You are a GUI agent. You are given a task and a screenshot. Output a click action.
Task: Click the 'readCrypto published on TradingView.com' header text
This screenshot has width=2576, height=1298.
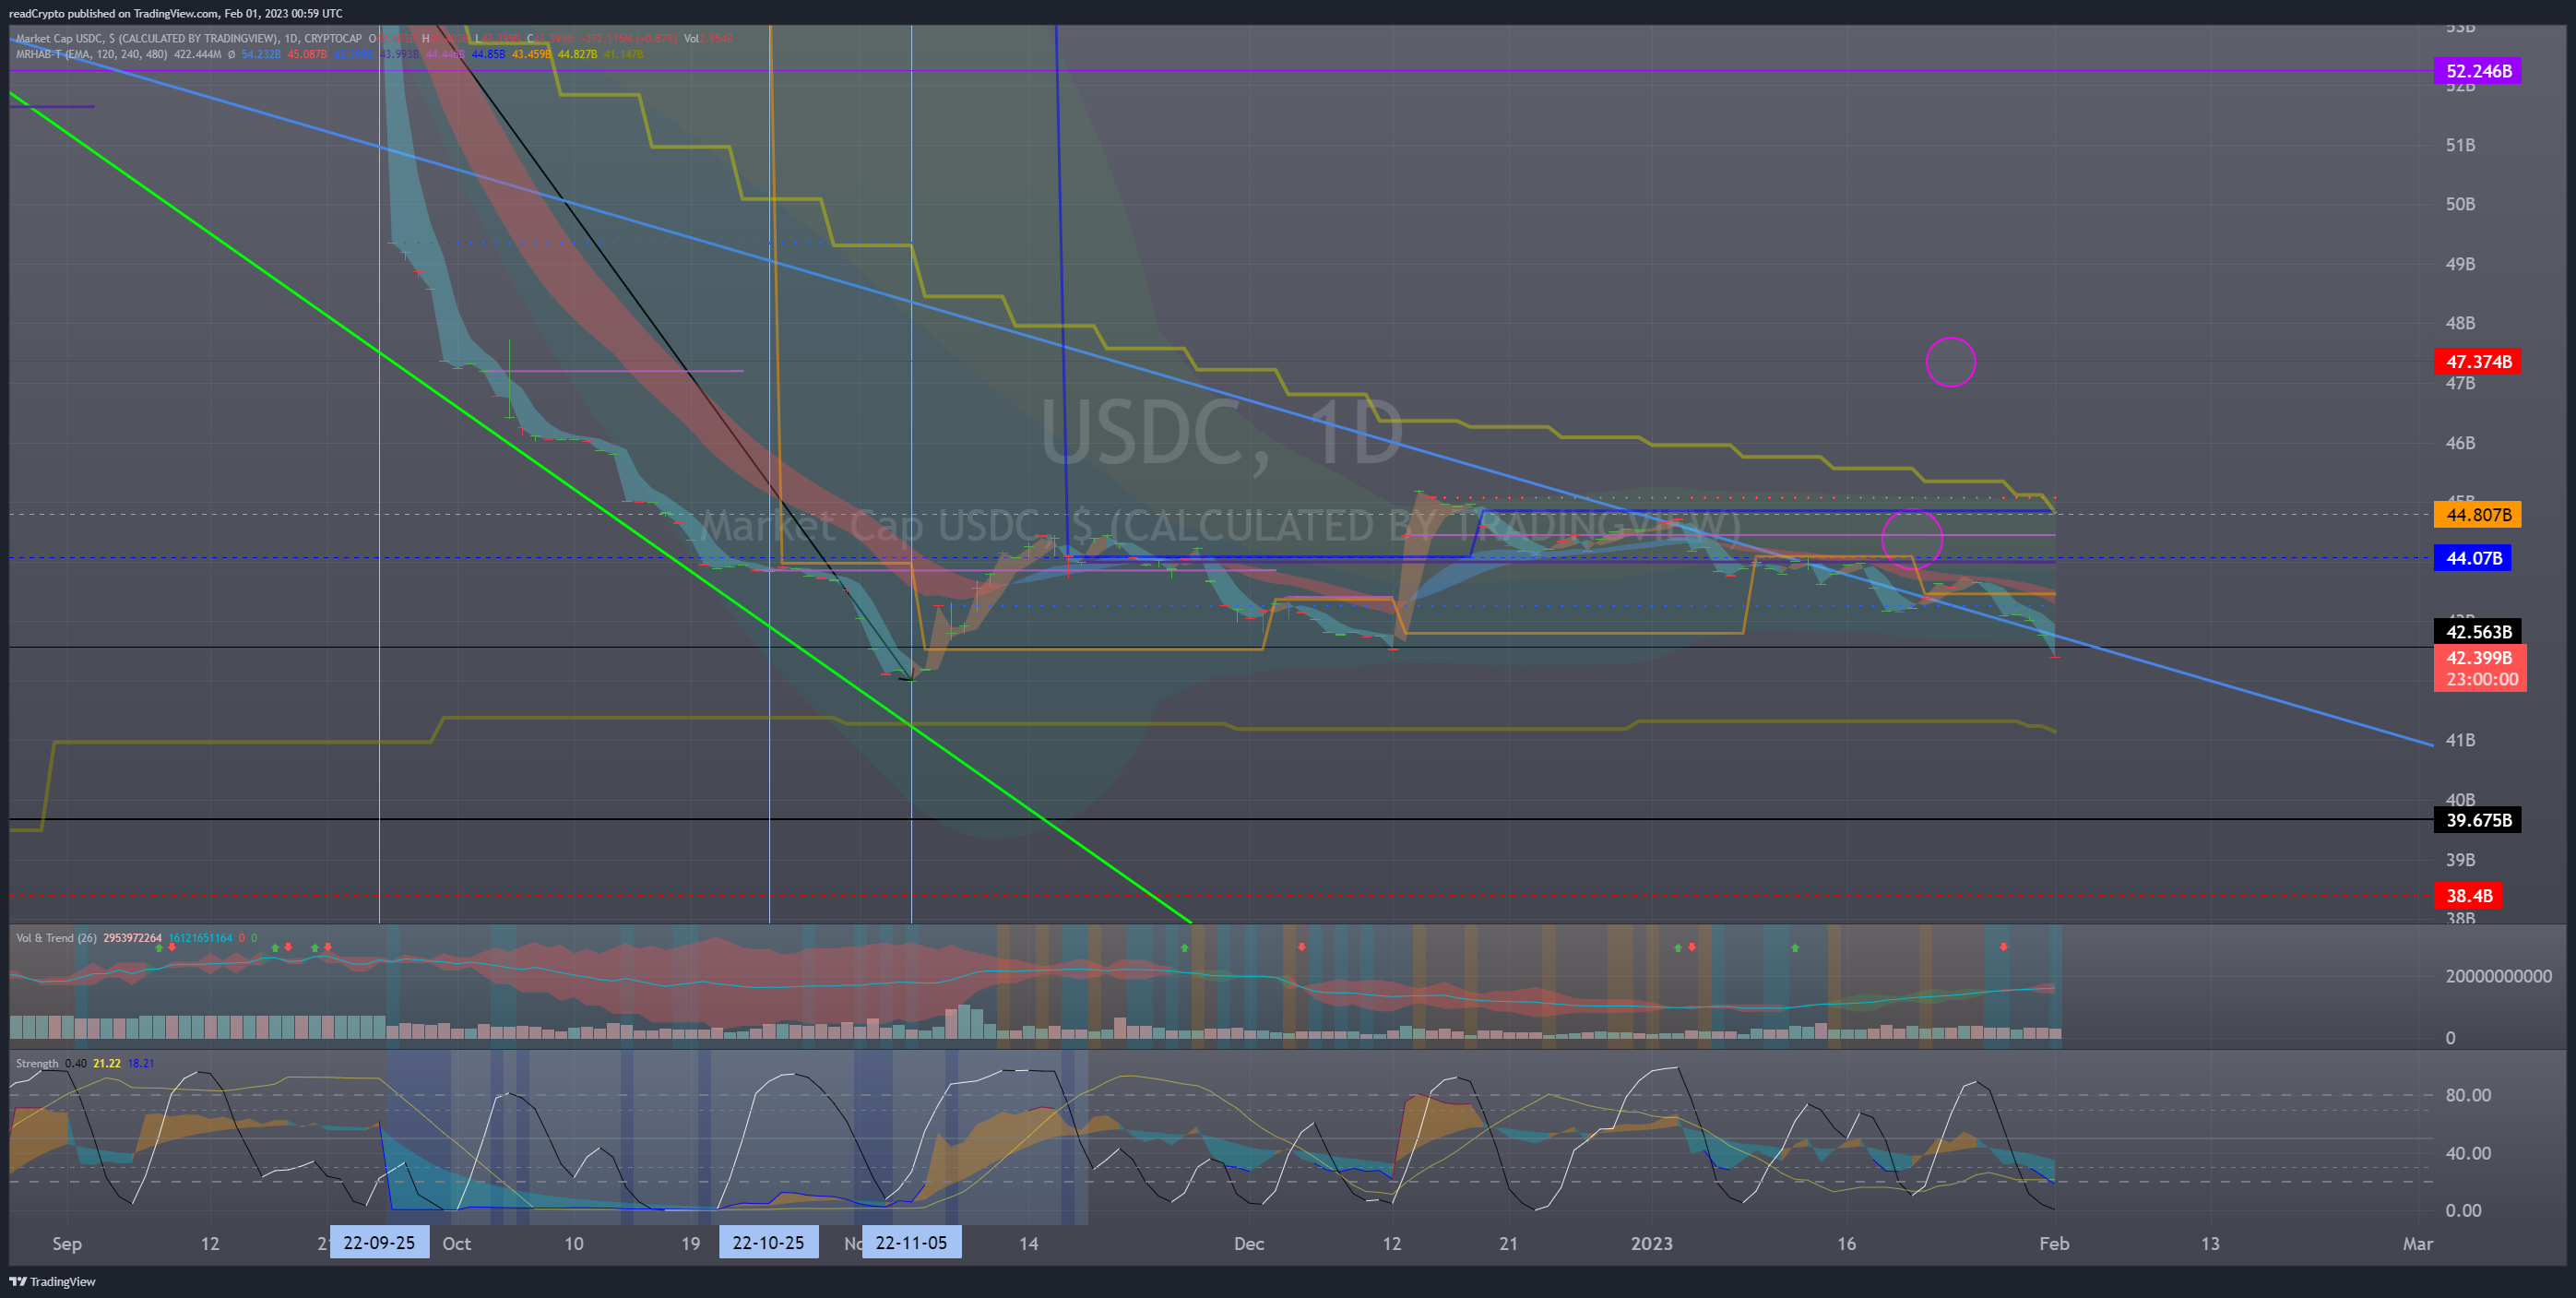point(113,13)
